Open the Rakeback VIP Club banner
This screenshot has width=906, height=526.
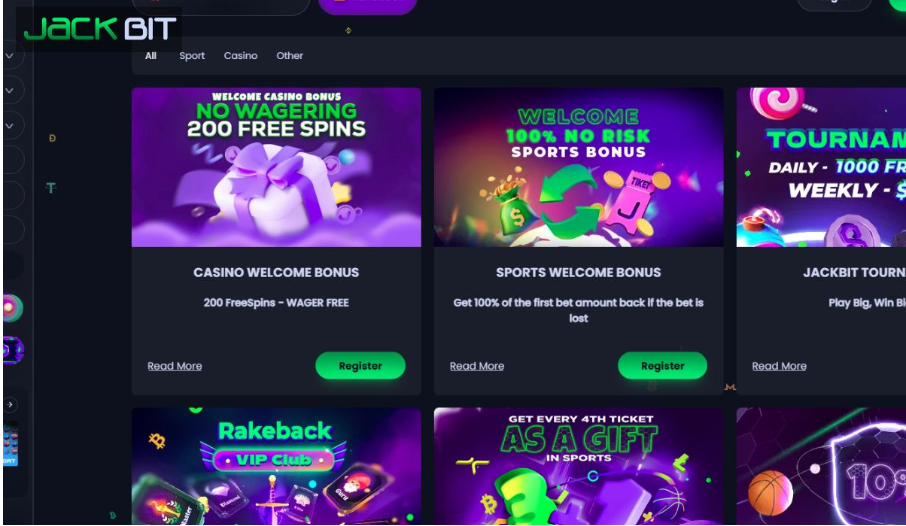coord(276,466)
